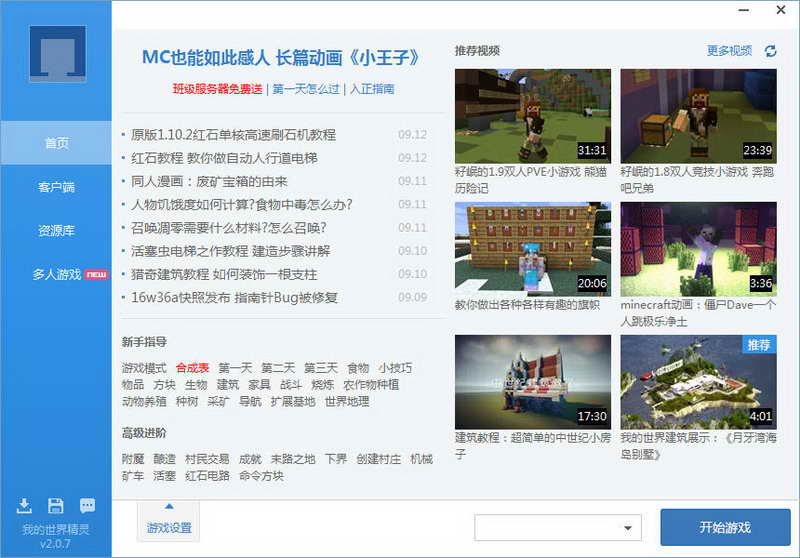The height and width of the screenshot is (558, 800).
Task: Open the 第一天怎么过 link
Action: click(x=306, y=89)
